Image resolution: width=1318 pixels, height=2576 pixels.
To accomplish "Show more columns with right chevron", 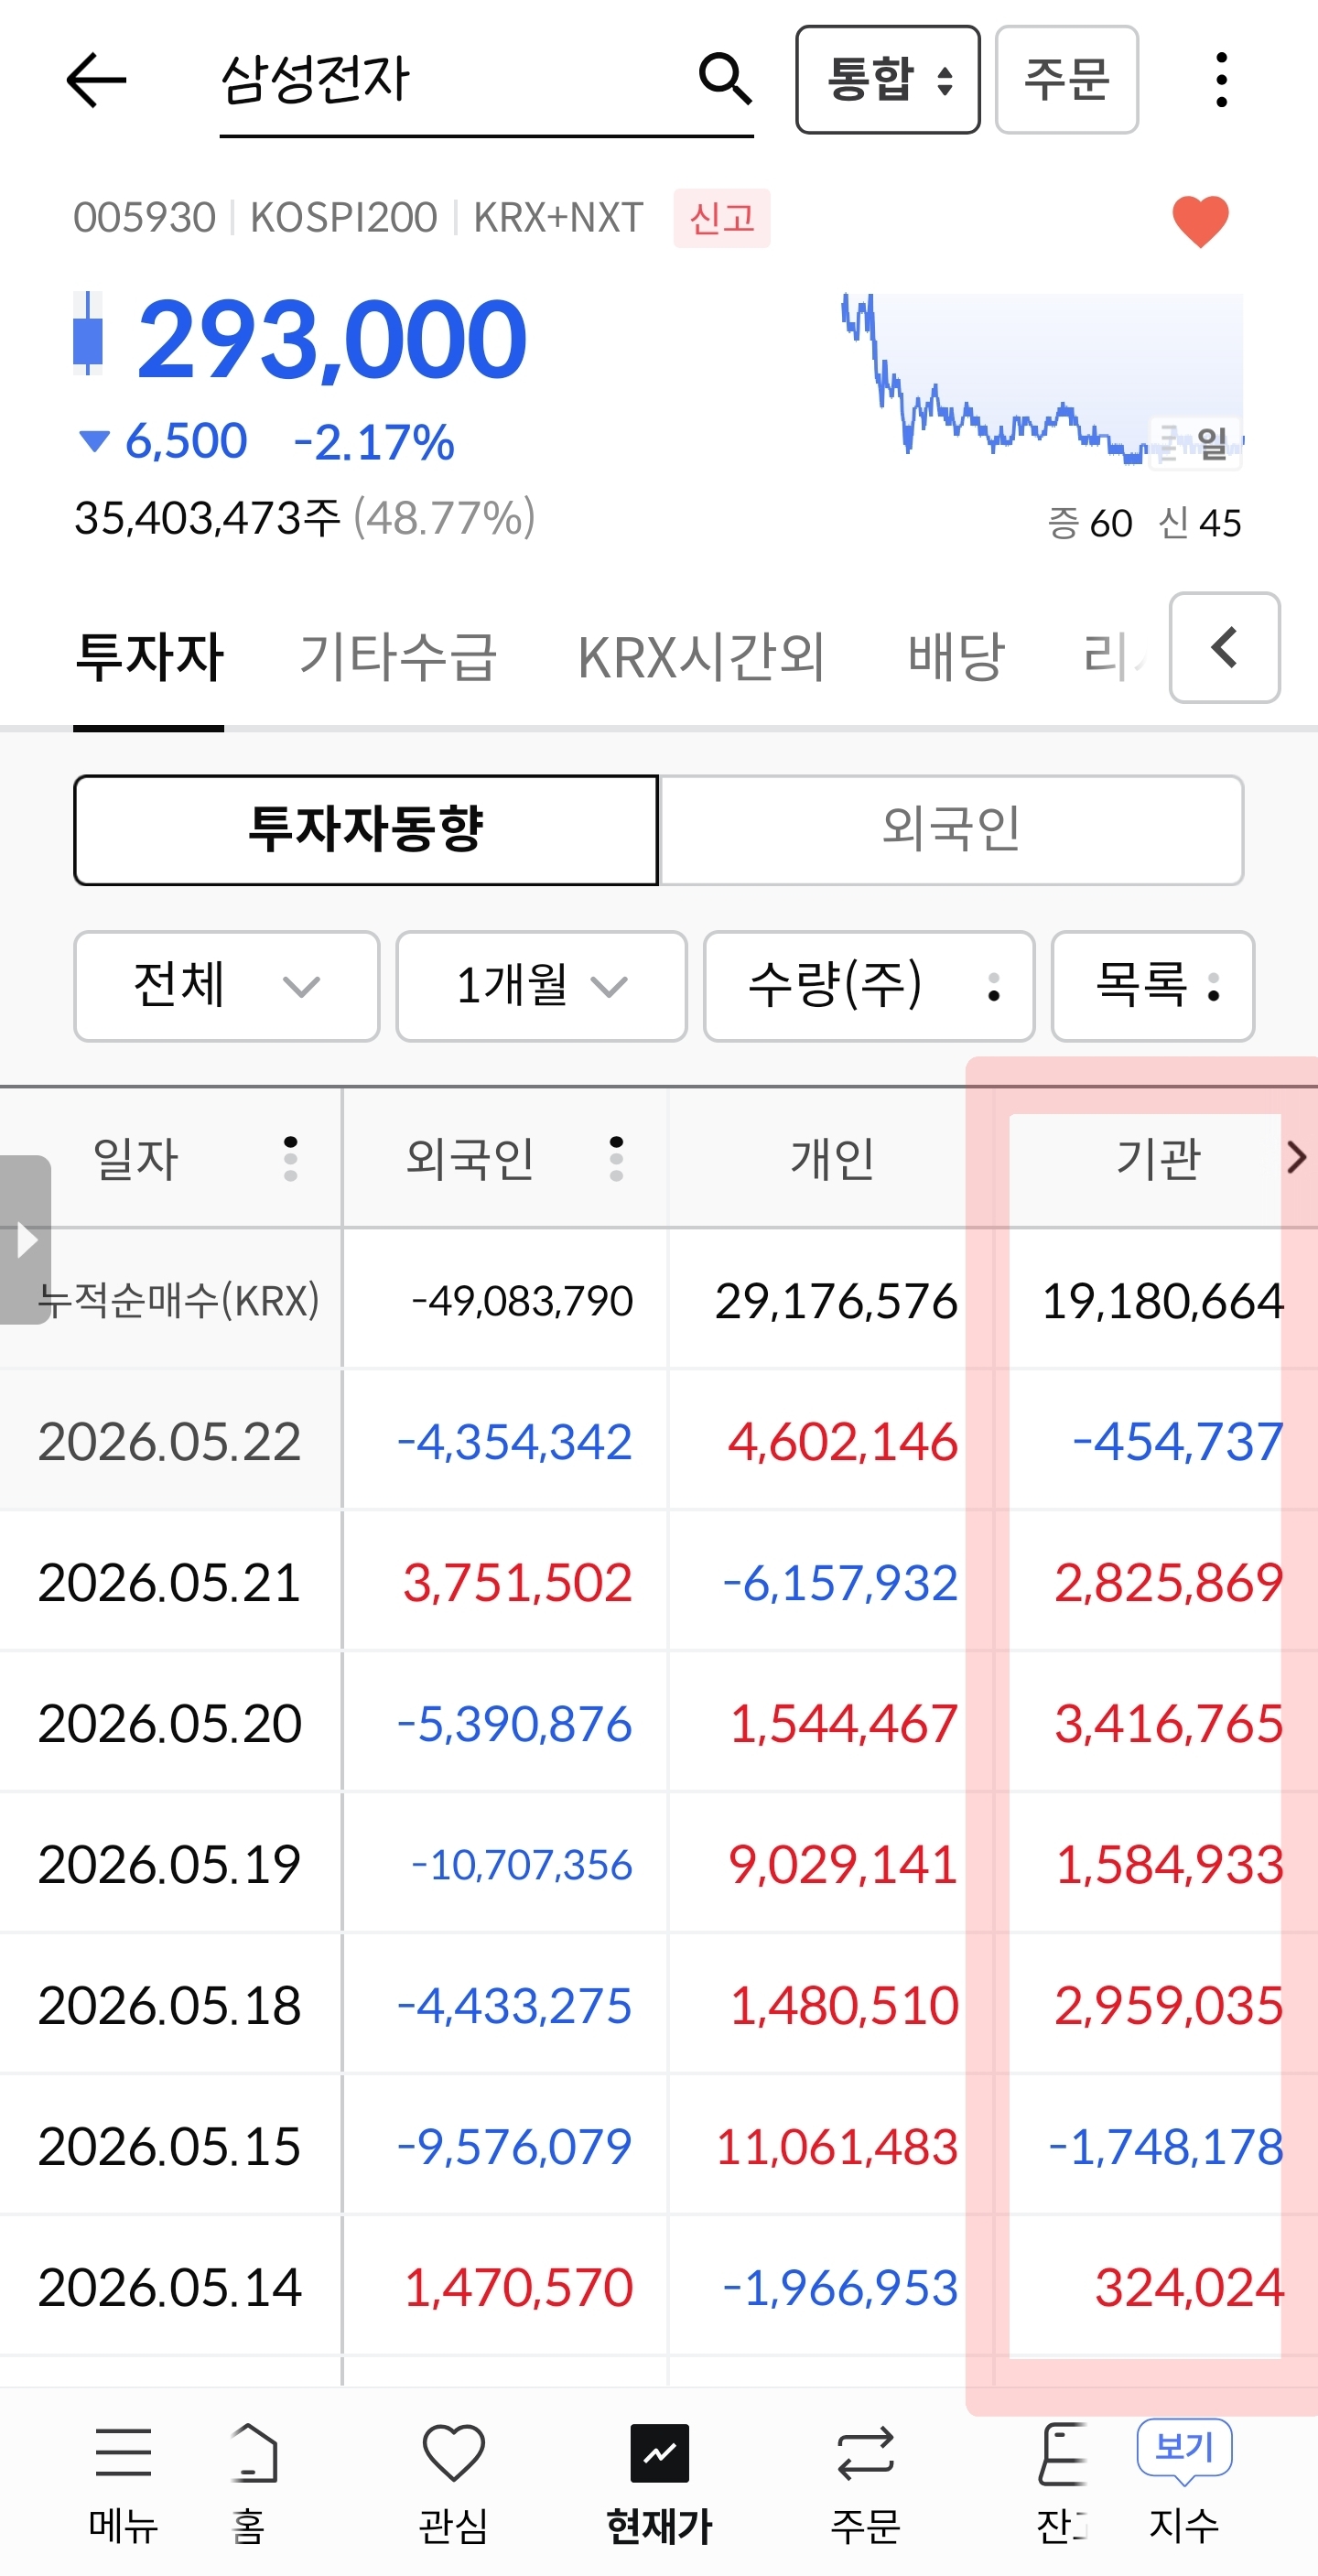I will (1296, 1157).
